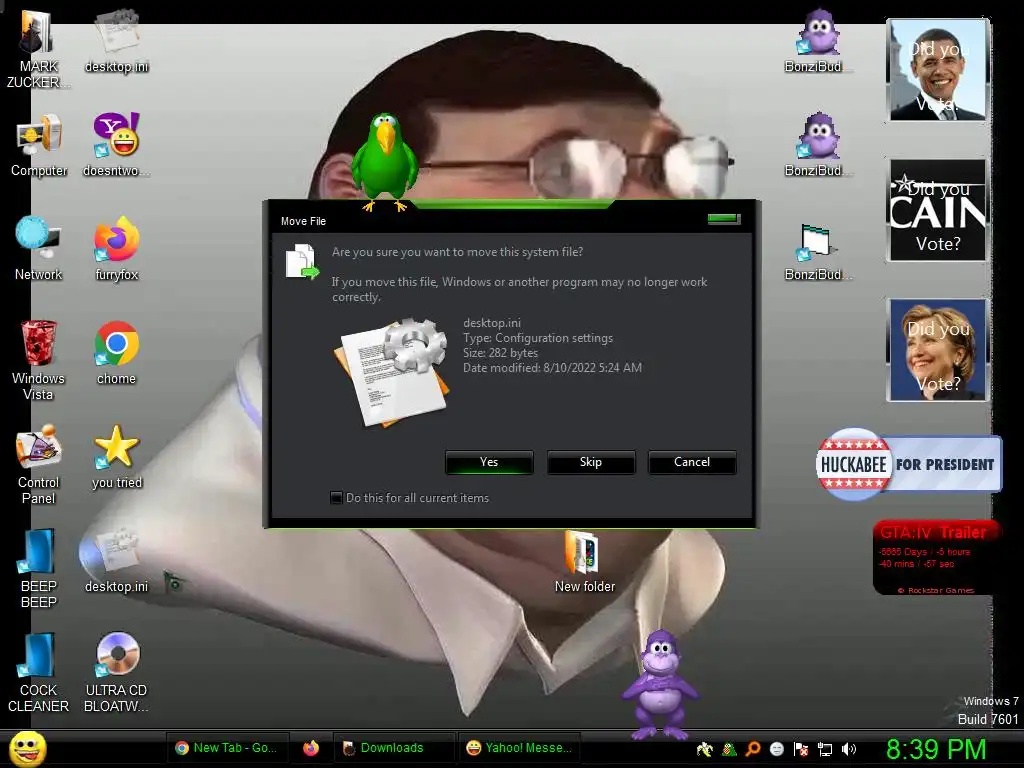This screenshot has height=768, width=1024.
Task: Click Yes in the Move File dialog
Action: tap(489, 462)
